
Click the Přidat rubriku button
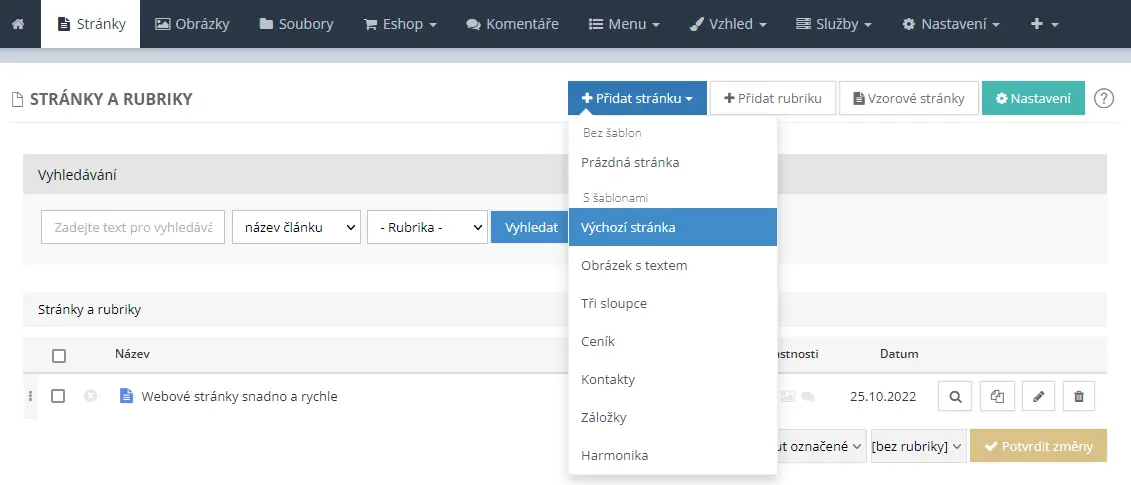772,98
